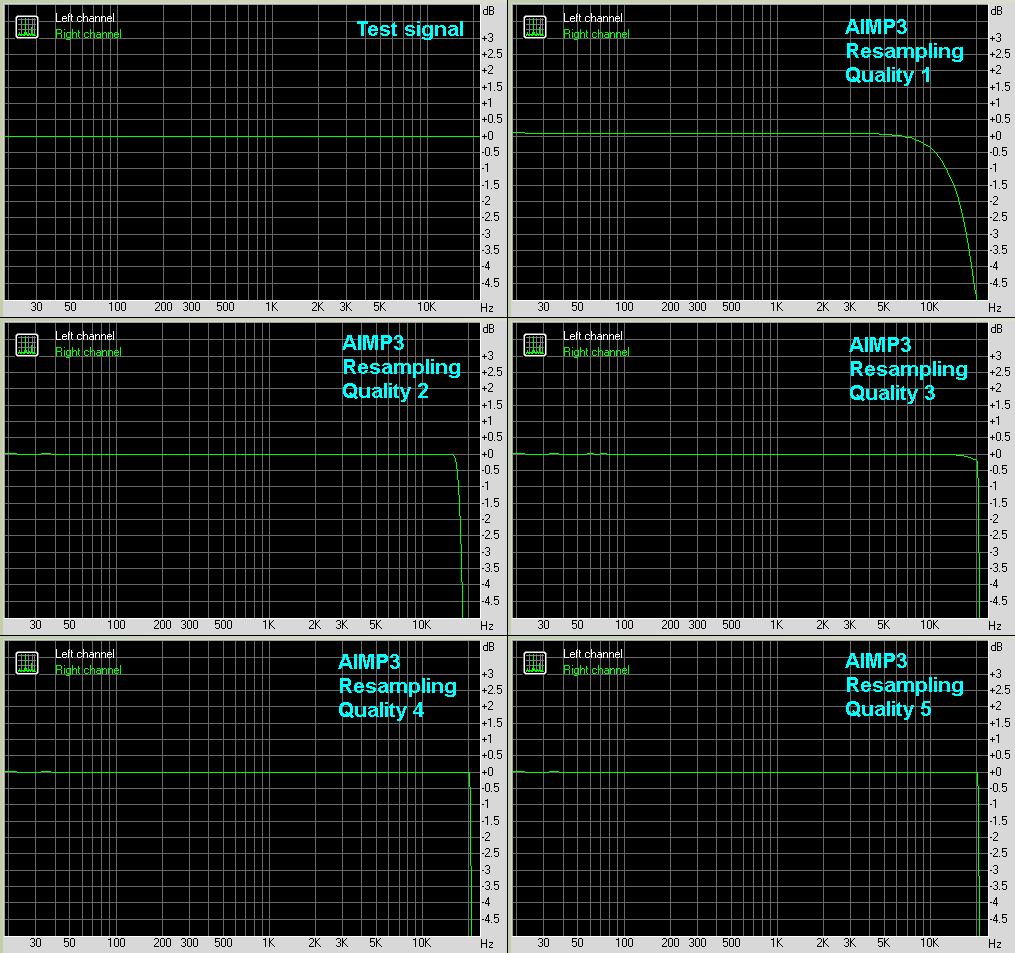Click the "Hz" axis label in Test signal panel
Screen dimensions: 1015x953
click(x=487, y=308)
